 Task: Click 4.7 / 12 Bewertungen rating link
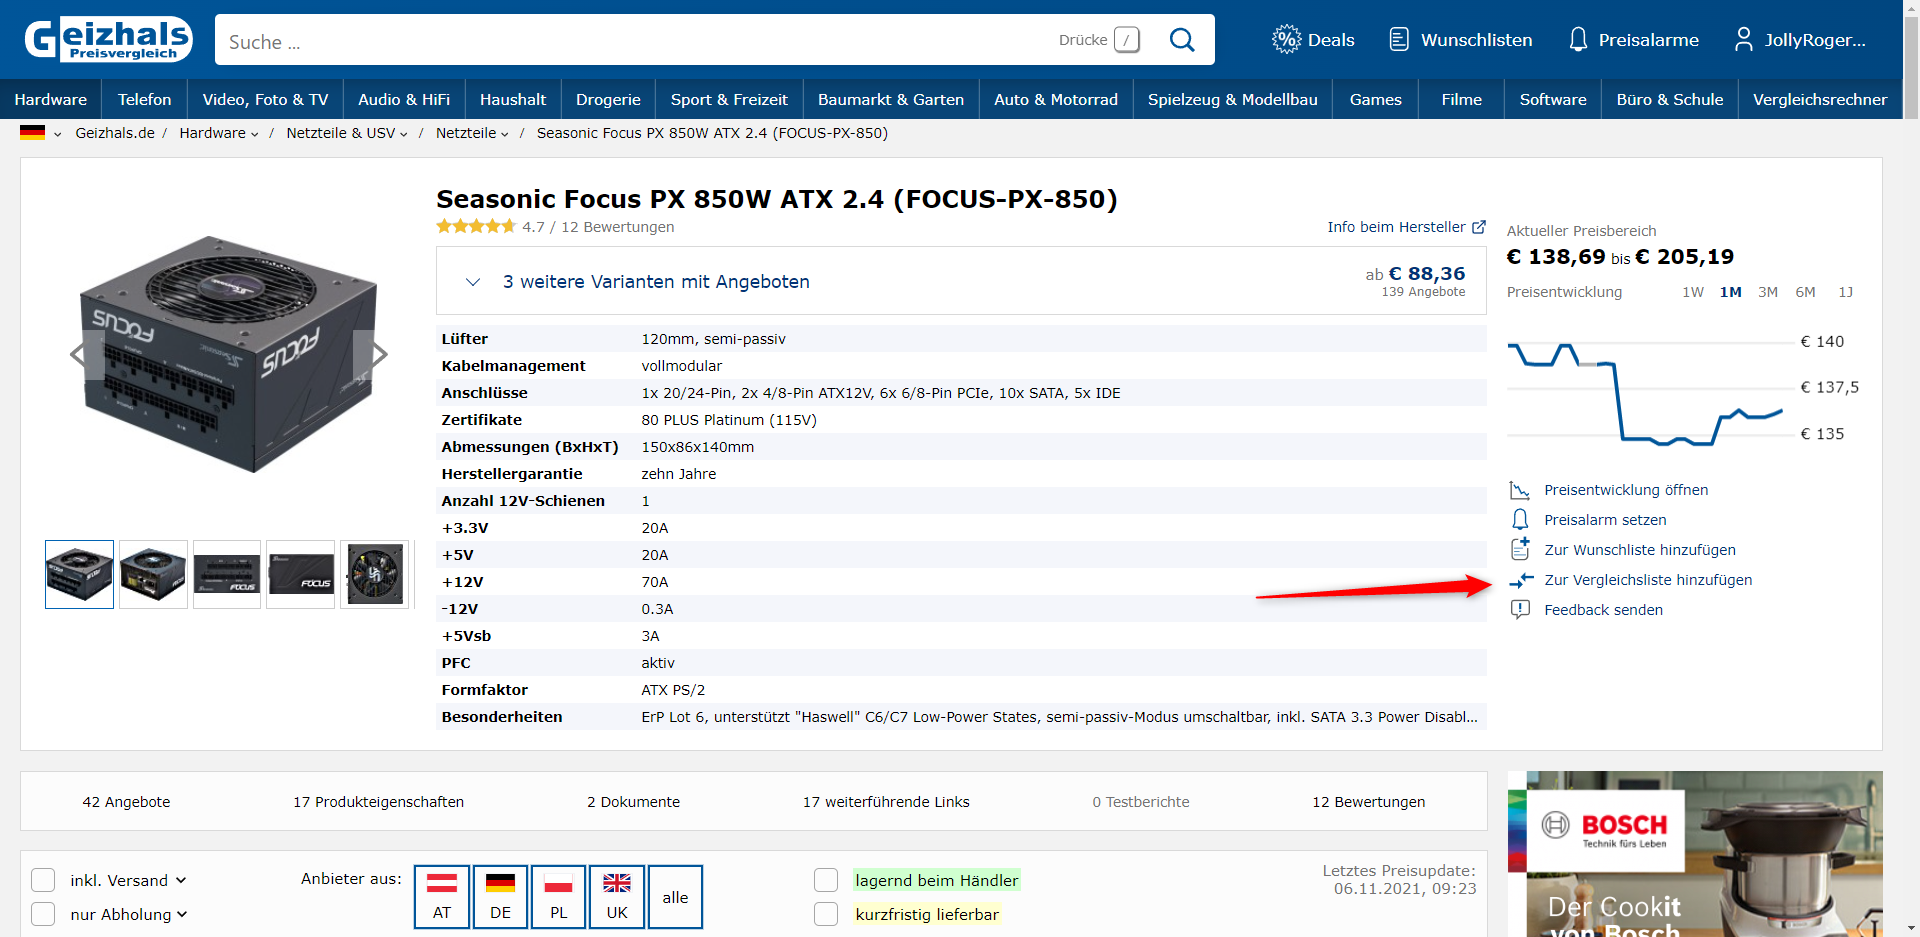598,227
